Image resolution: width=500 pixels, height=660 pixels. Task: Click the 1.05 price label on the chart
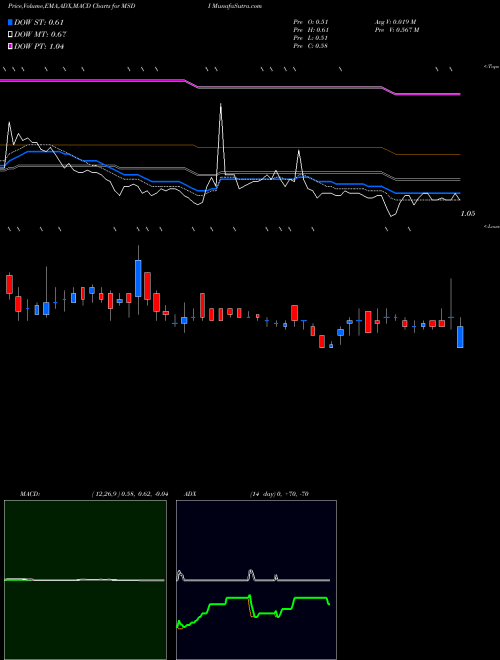tap(468, 214)
